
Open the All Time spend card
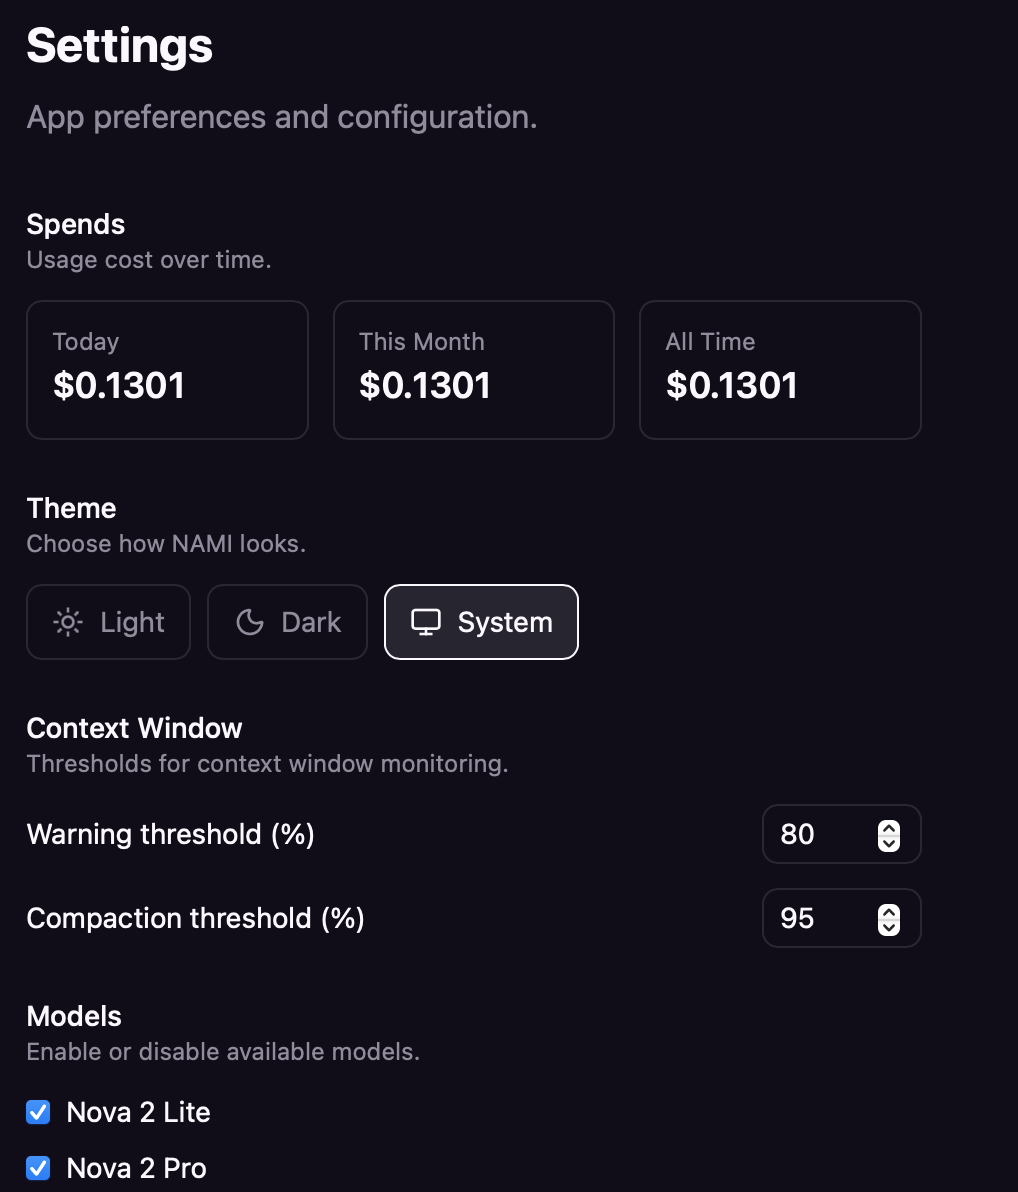780,370
